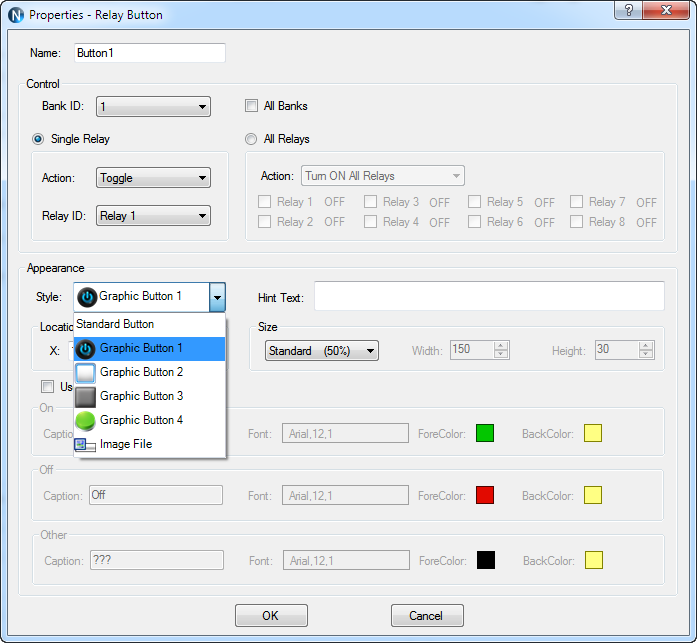Tick the Relay 1 checkbox
This screenshot has height=643, width=697.
pyautogui.click(x=264, y=202)
